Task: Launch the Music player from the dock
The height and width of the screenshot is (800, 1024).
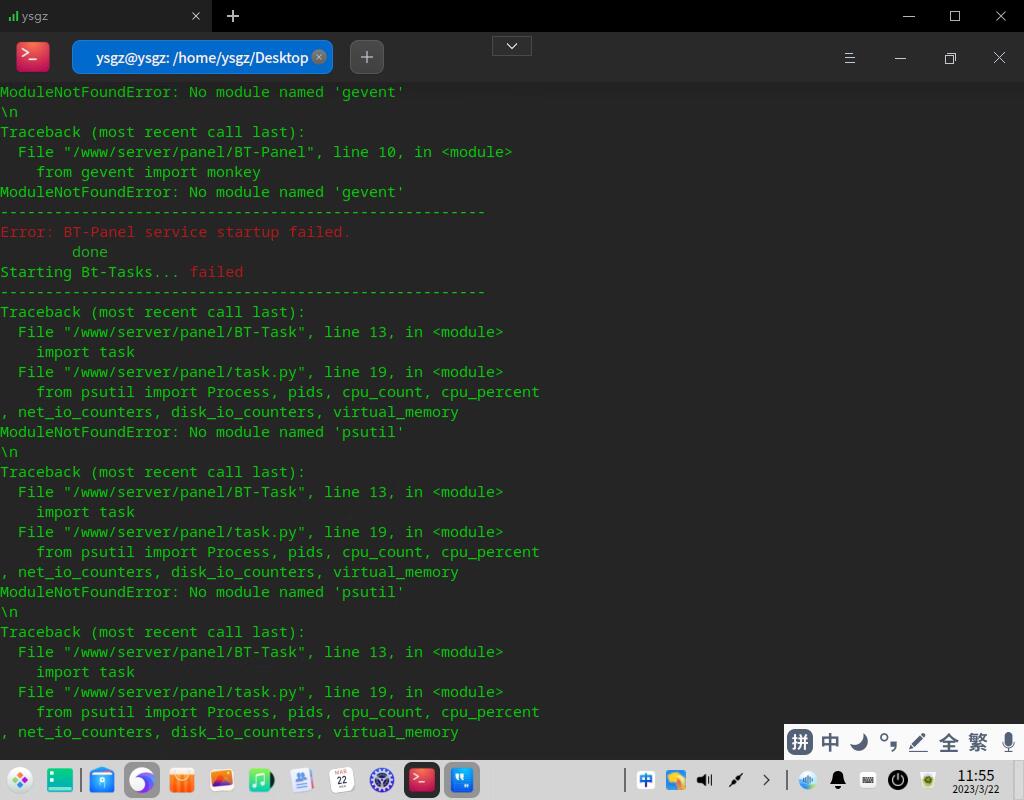Action: (x=262, y=780)
